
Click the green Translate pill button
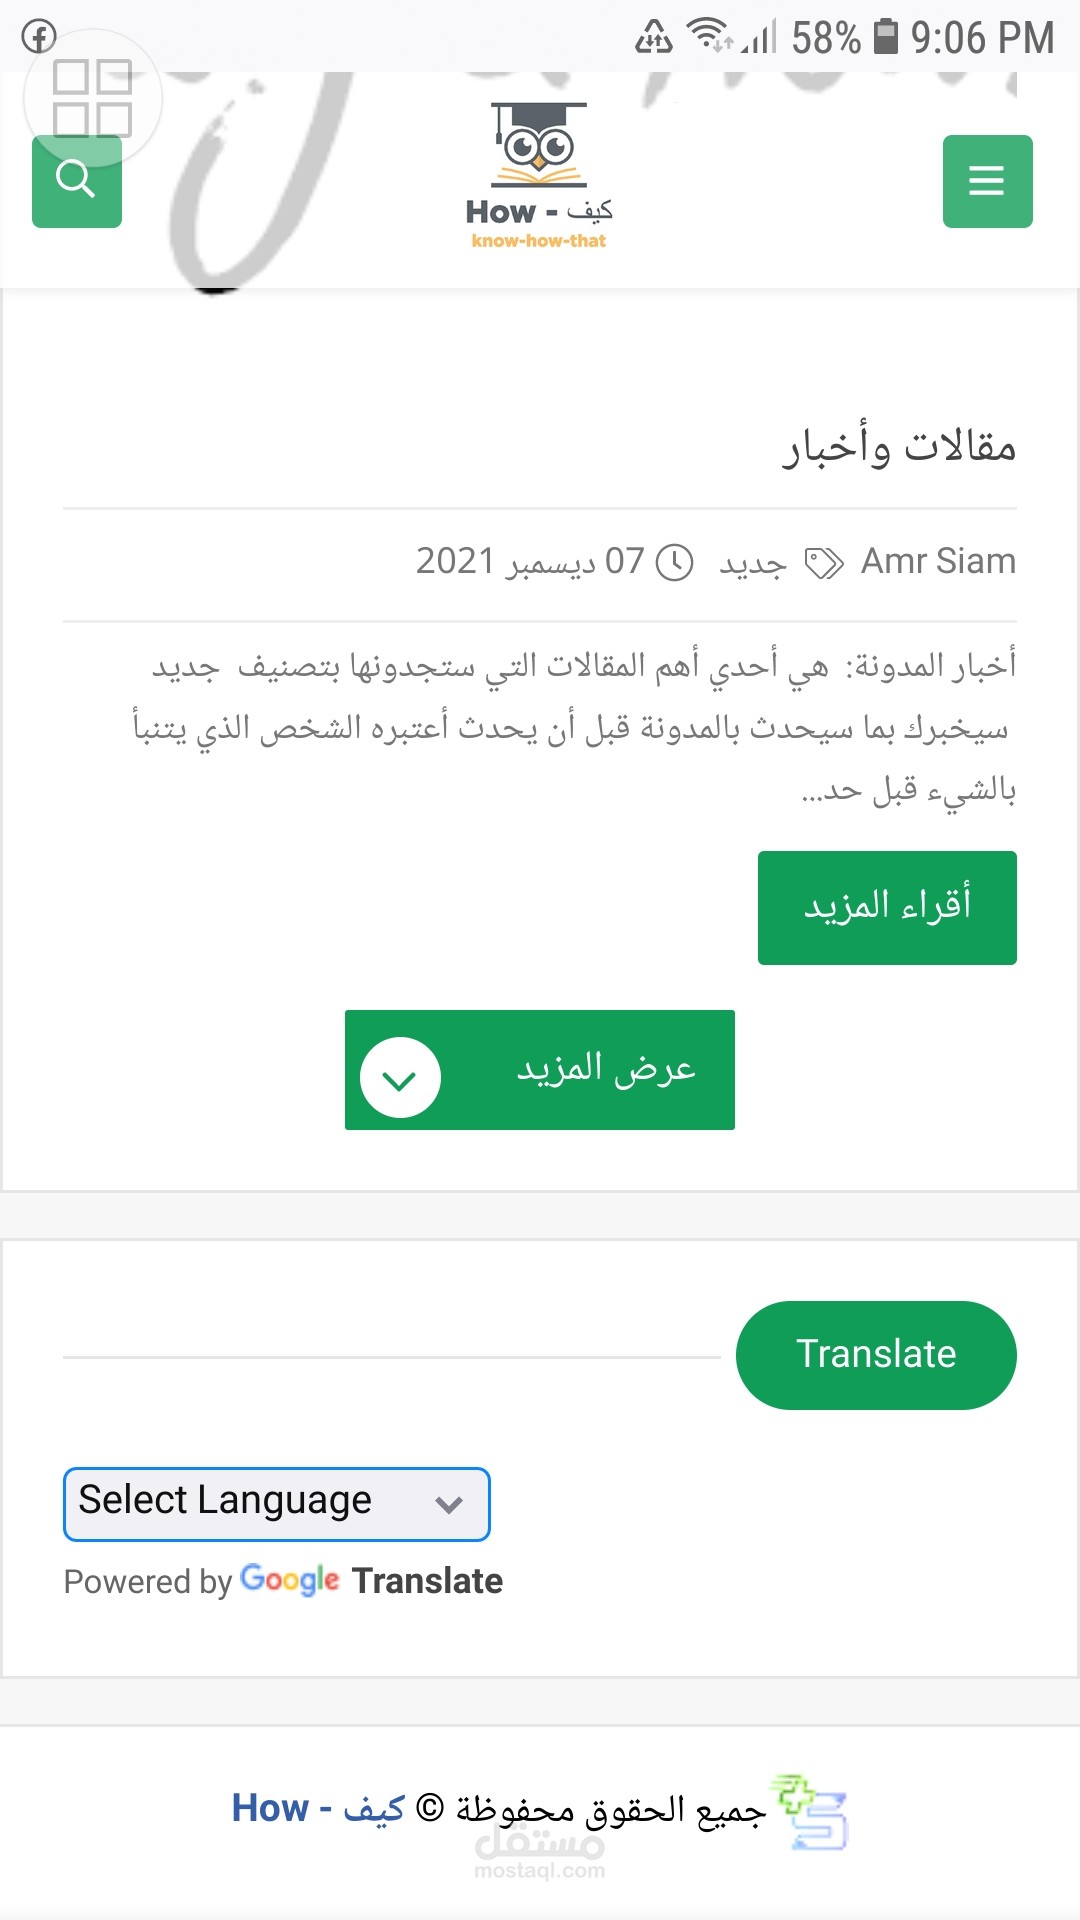pyautogui.click(x=876, y=1355)
